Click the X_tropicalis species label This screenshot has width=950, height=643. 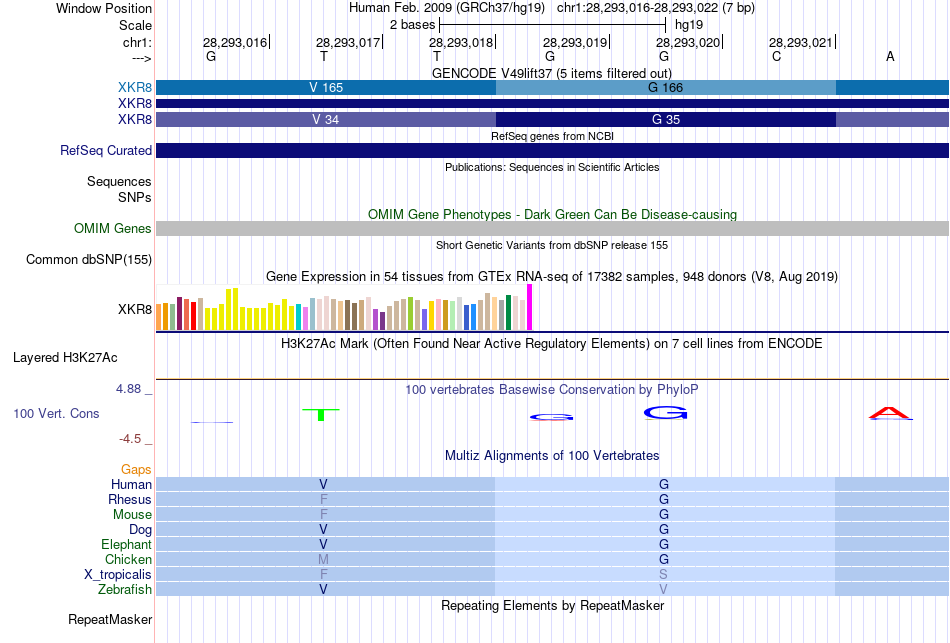pos(118,575)
